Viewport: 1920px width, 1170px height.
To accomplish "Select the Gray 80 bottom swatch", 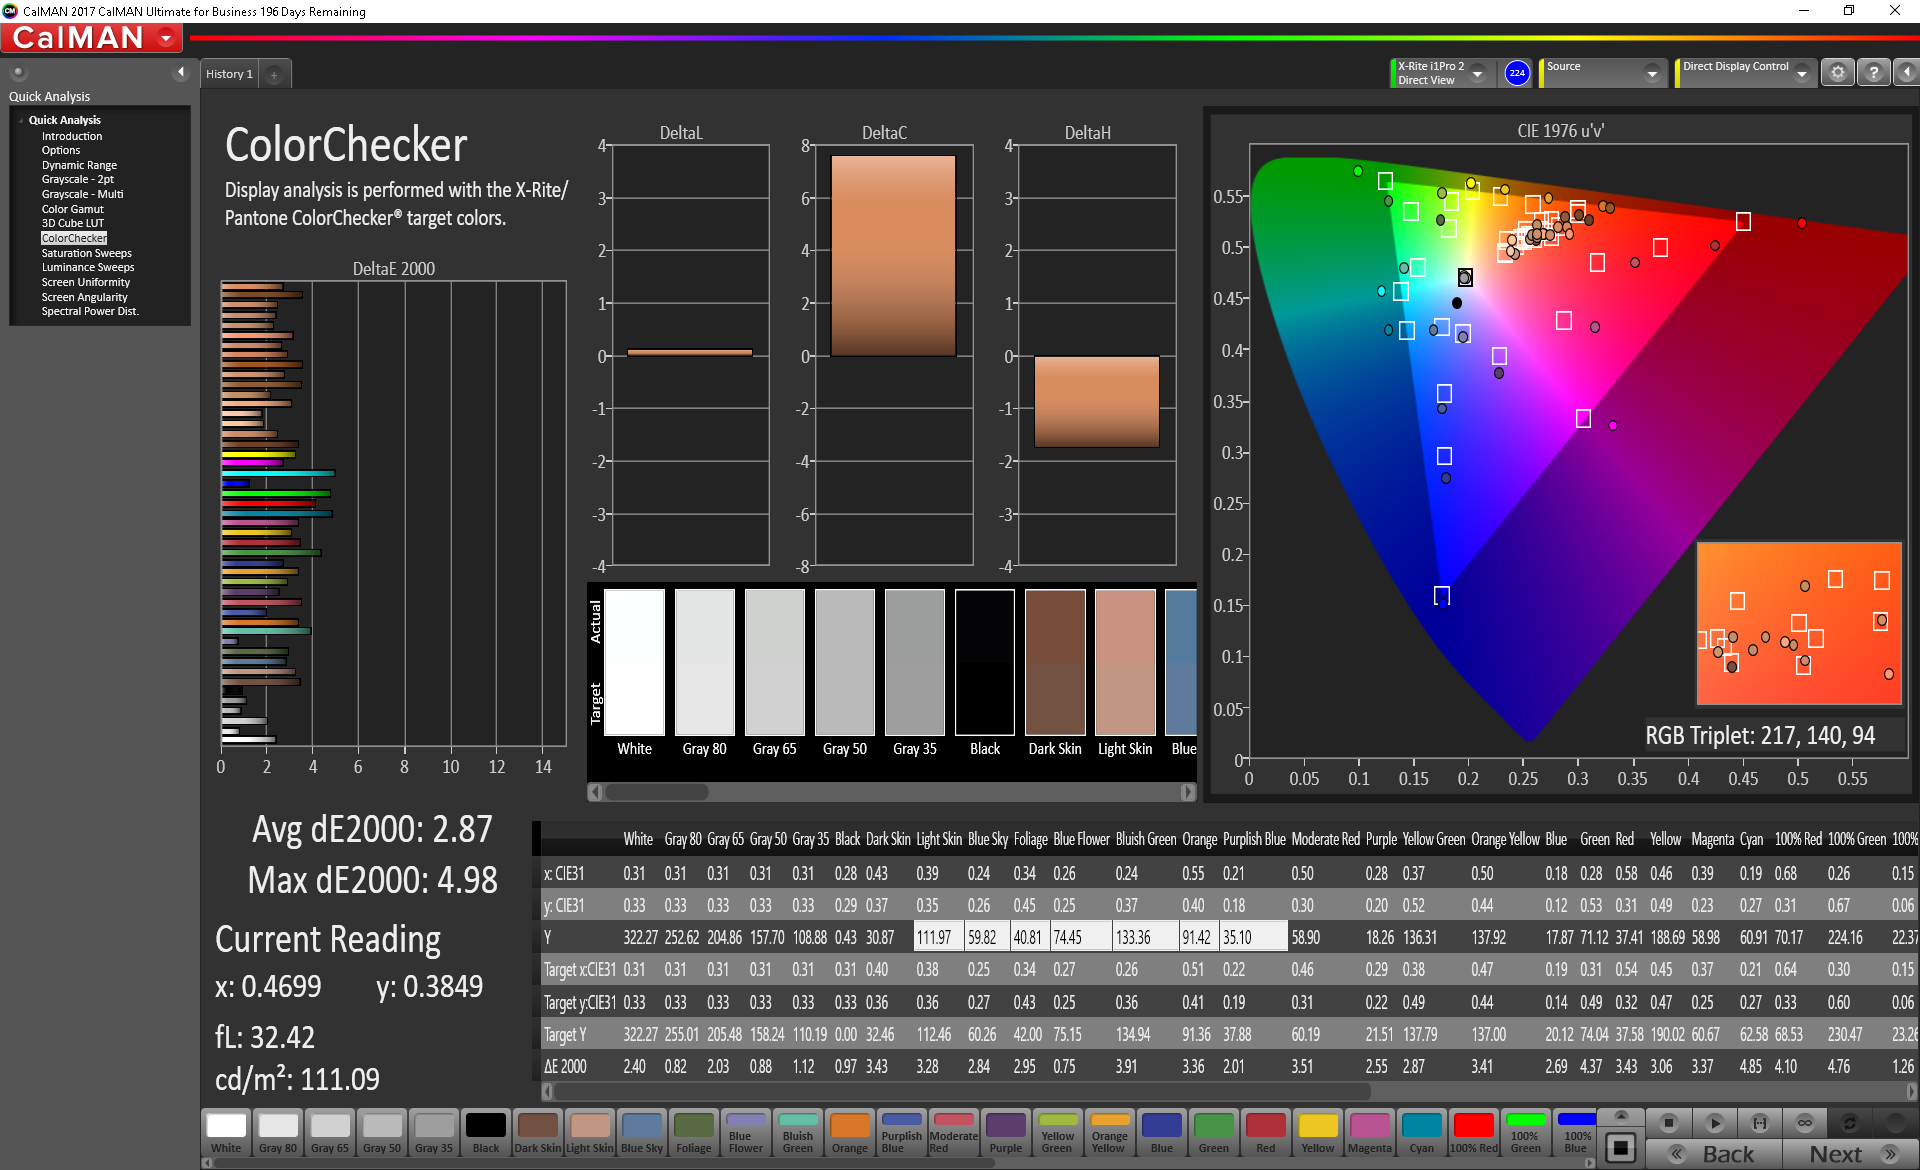I will (278, 1133).
